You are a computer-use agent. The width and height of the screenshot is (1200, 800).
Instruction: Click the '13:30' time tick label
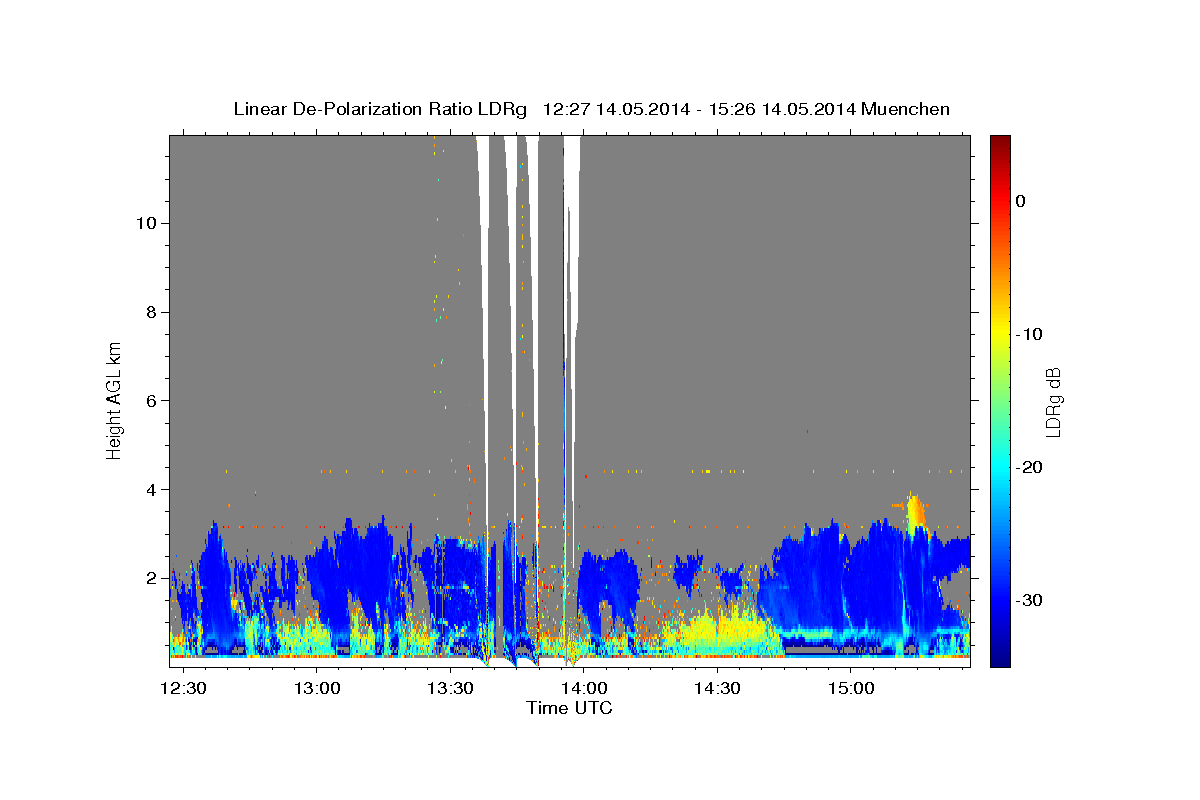pos(451,689)
